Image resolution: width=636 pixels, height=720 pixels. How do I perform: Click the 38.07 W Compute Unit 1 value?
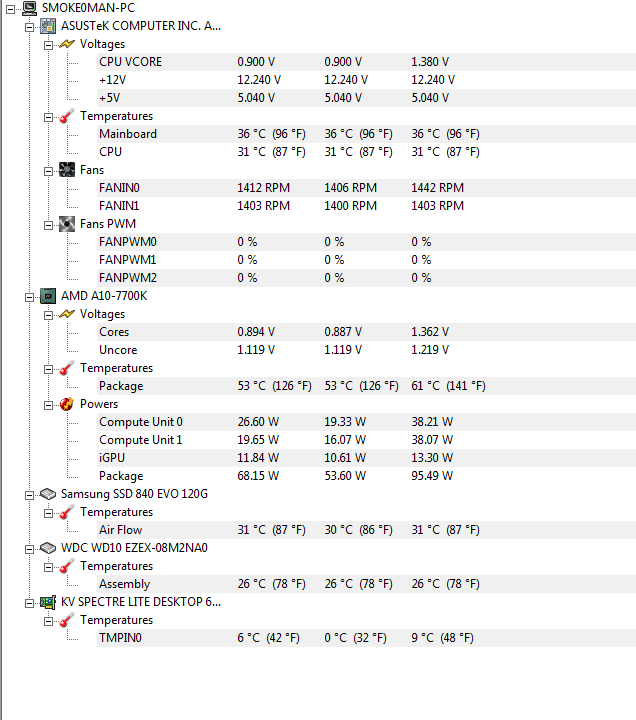pyautogui.click(x=432, y=440)
